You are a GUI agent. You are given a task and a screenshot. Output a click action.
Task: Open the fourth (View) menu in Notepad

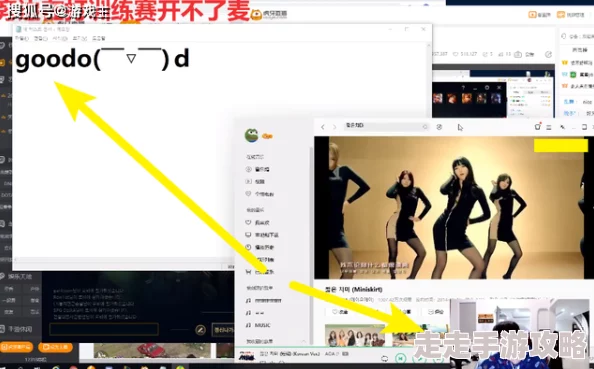[80, 38]
